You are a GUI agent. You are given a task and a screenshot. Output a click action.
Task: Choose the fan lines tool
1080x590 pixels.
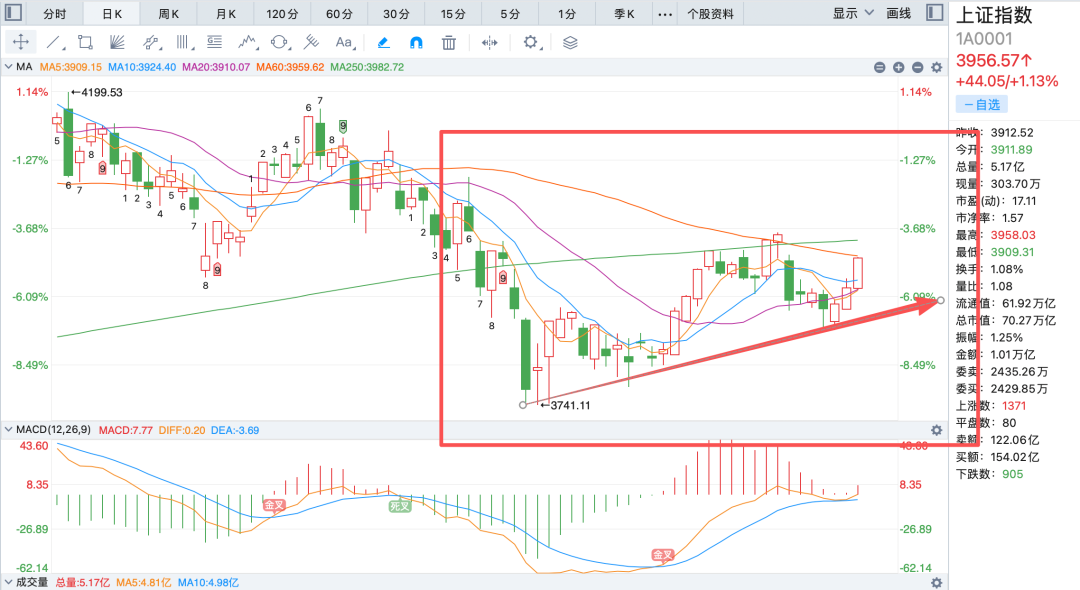coord(117,43)
